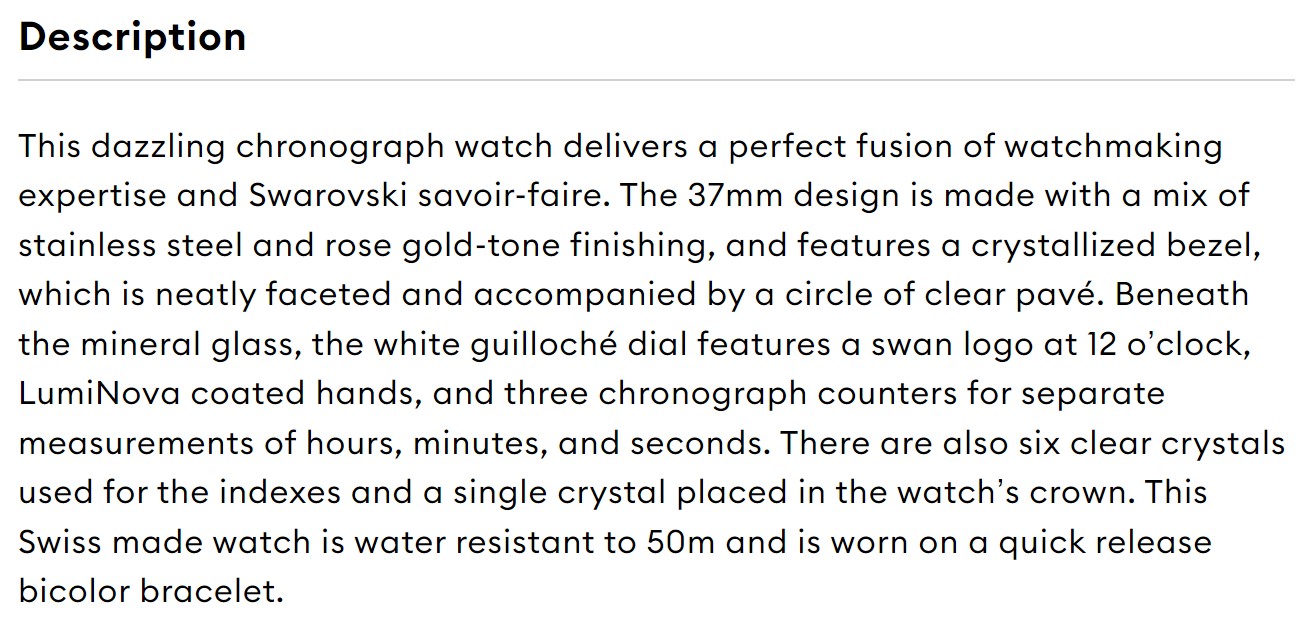This screenshot has width=1300, height=630.
Task: Click the Description heading
Action: click(x=132, y=37)
